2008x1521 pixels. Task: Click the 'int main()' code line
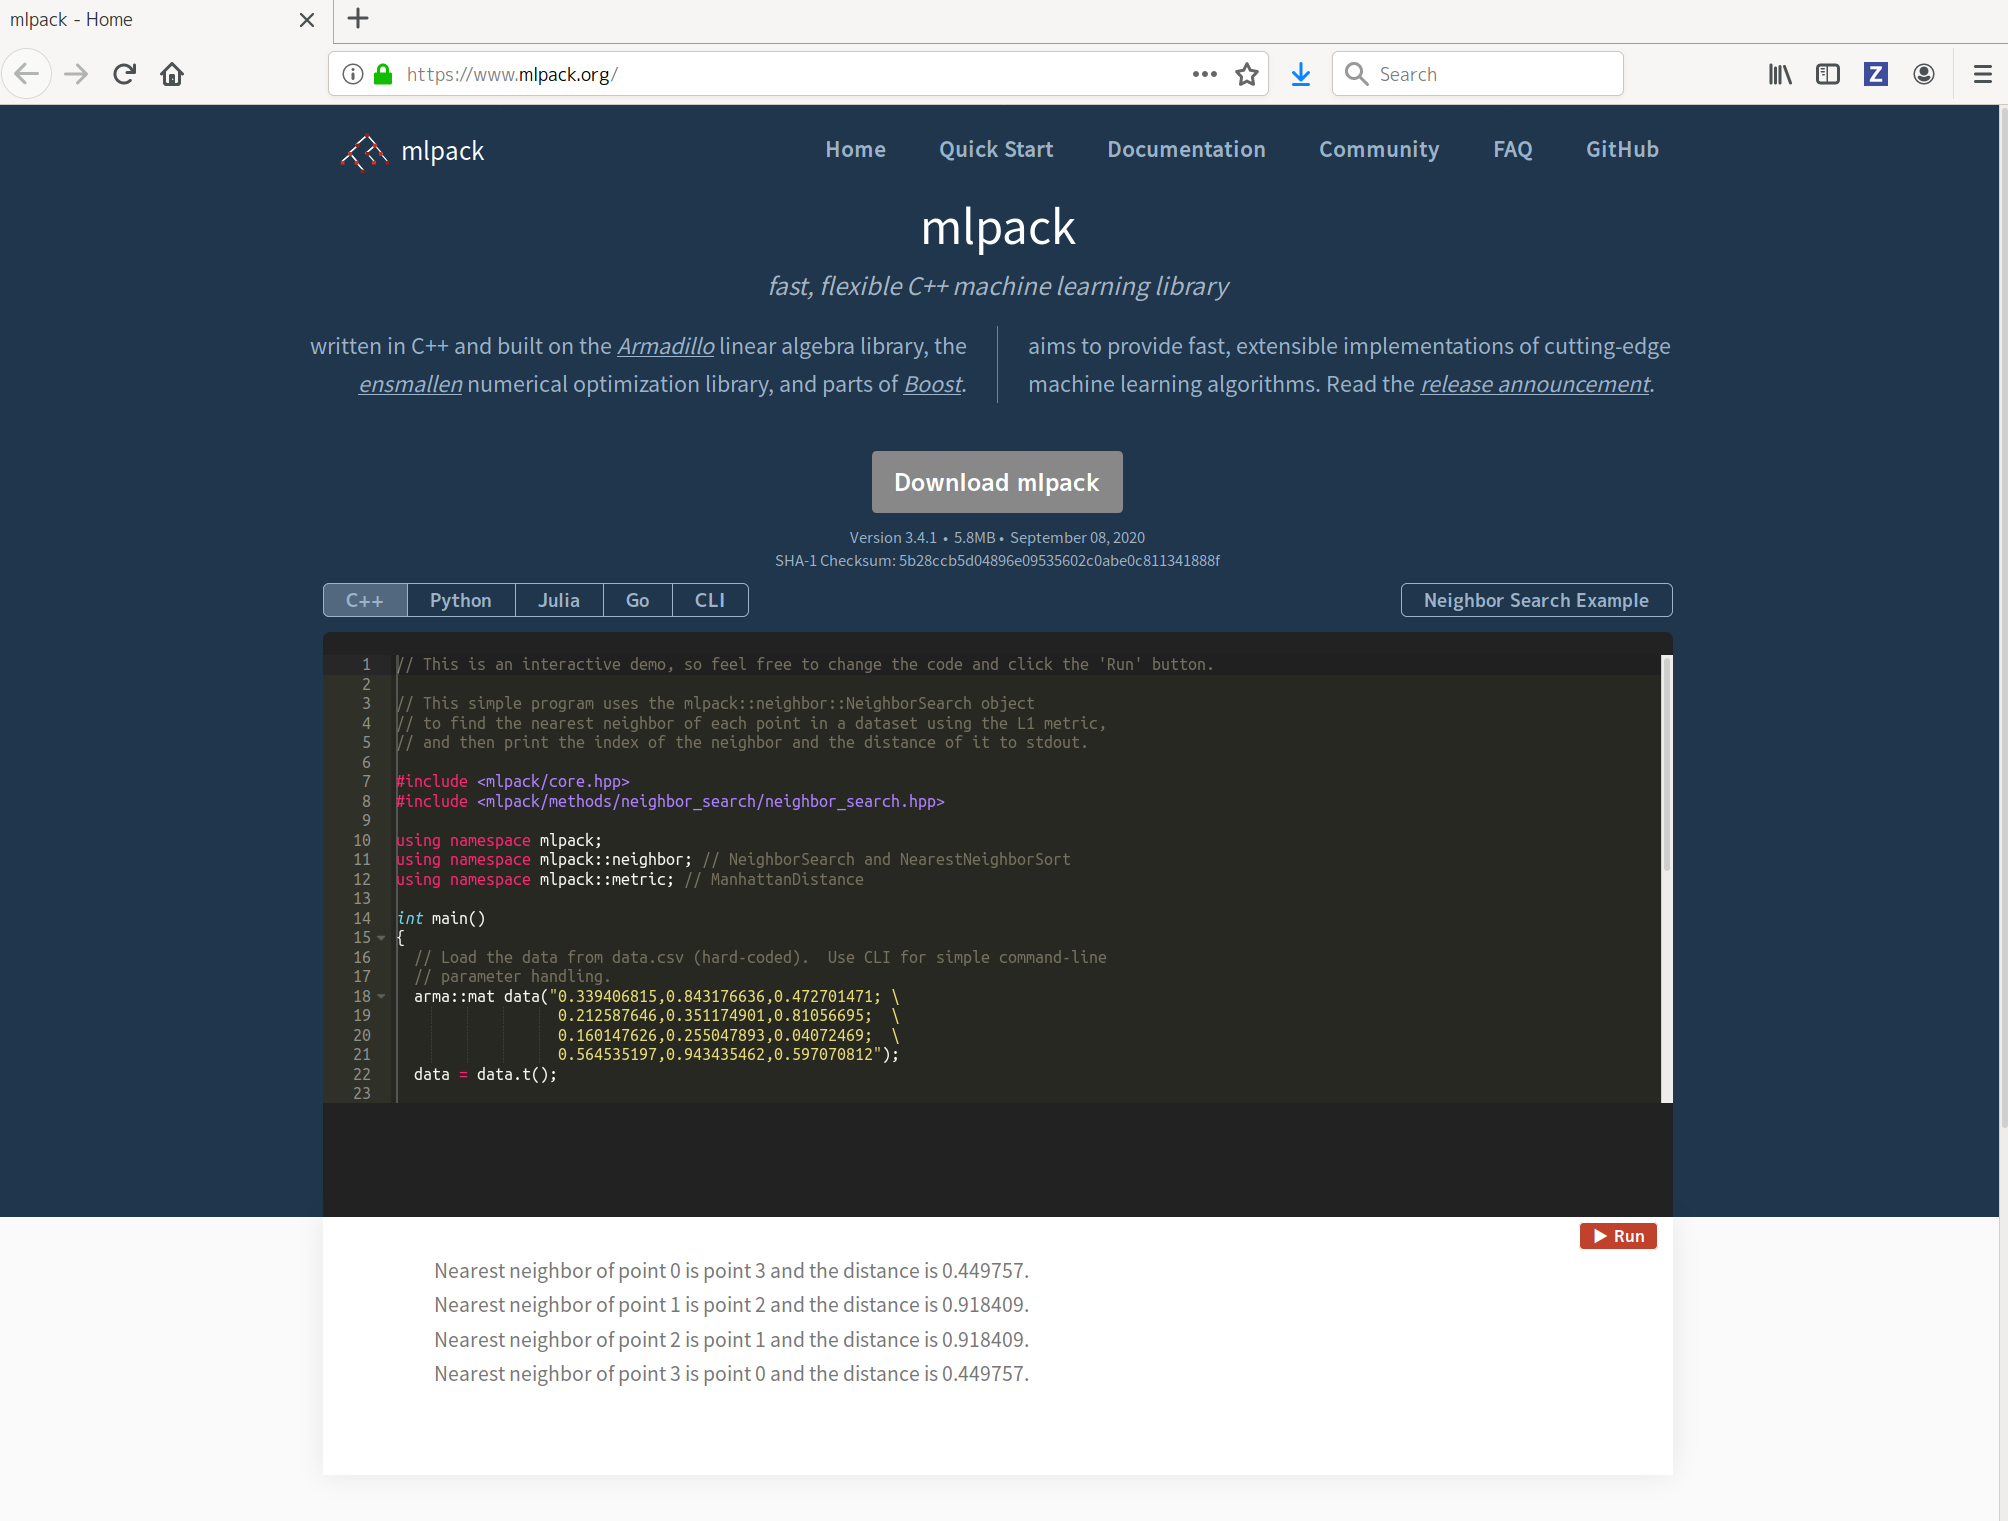tap(441, 918)
